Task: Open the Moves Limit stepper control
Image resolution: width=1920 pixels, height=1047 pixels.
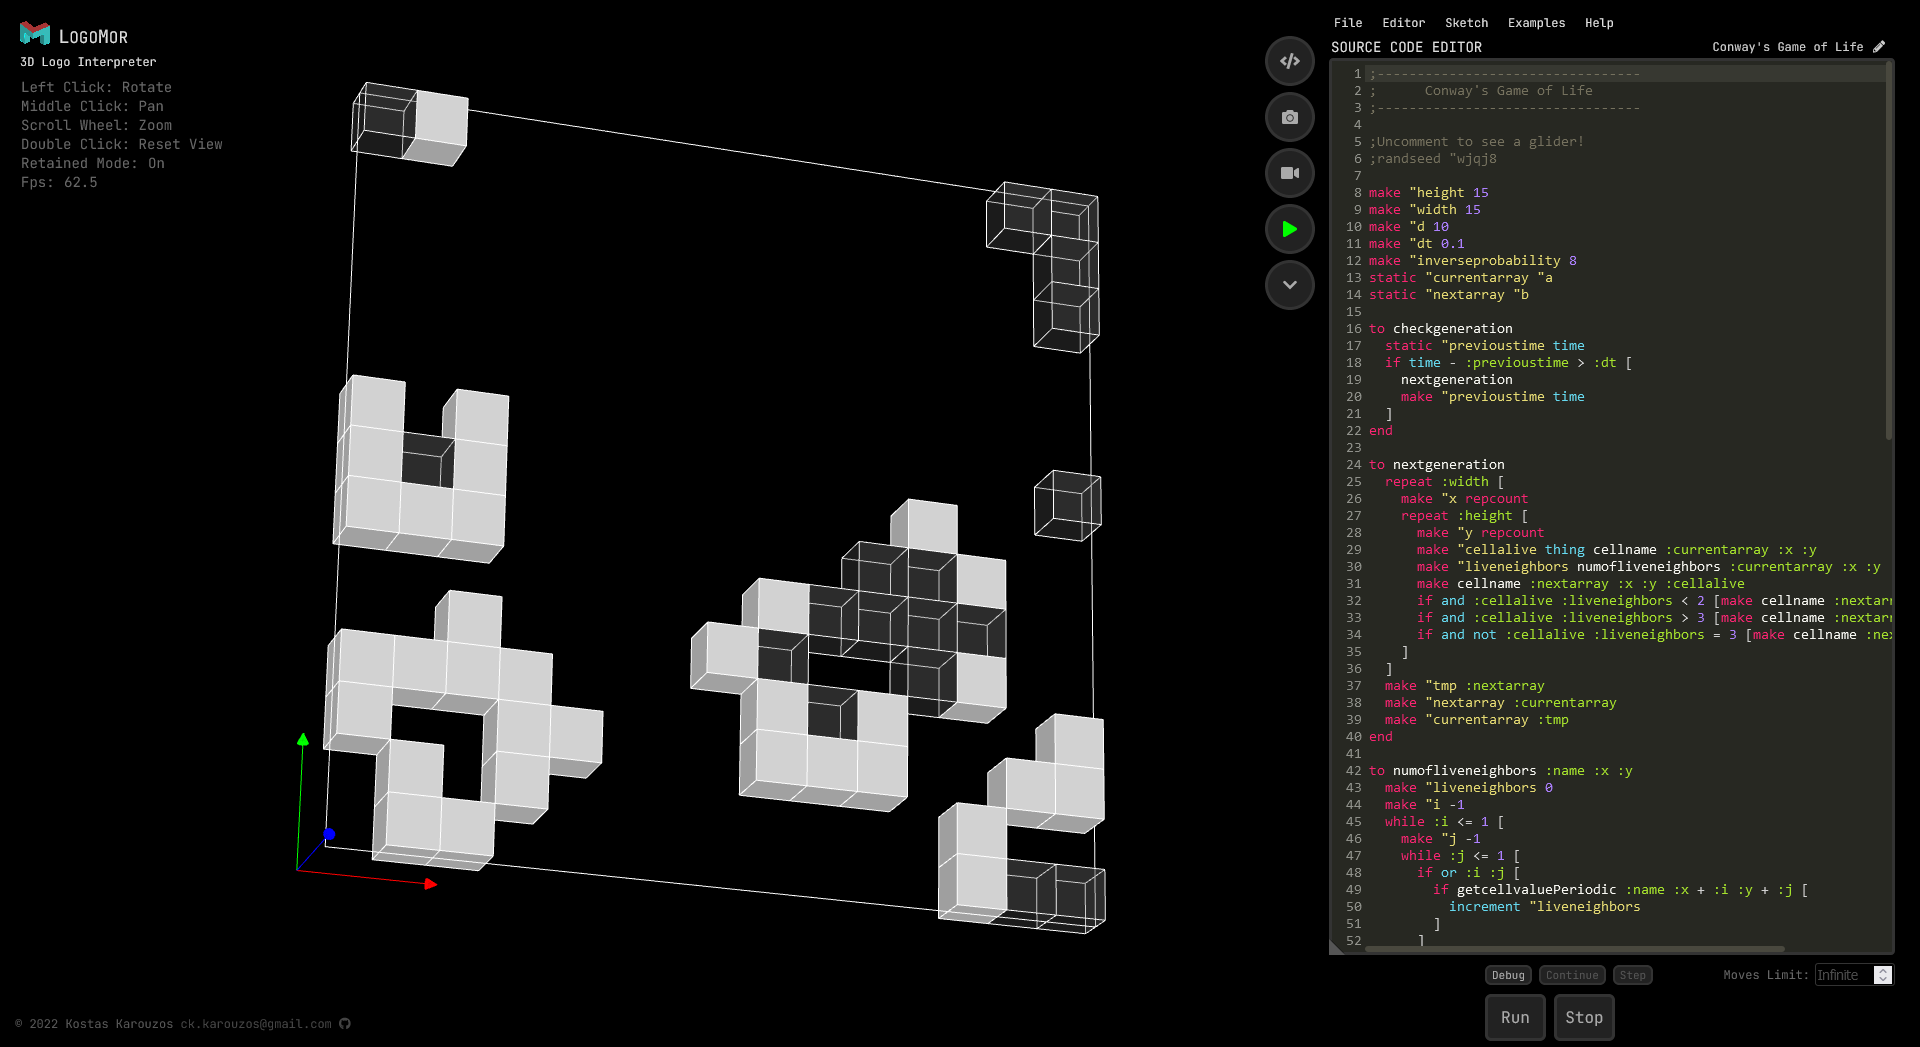Action: tap(1883, 975)
